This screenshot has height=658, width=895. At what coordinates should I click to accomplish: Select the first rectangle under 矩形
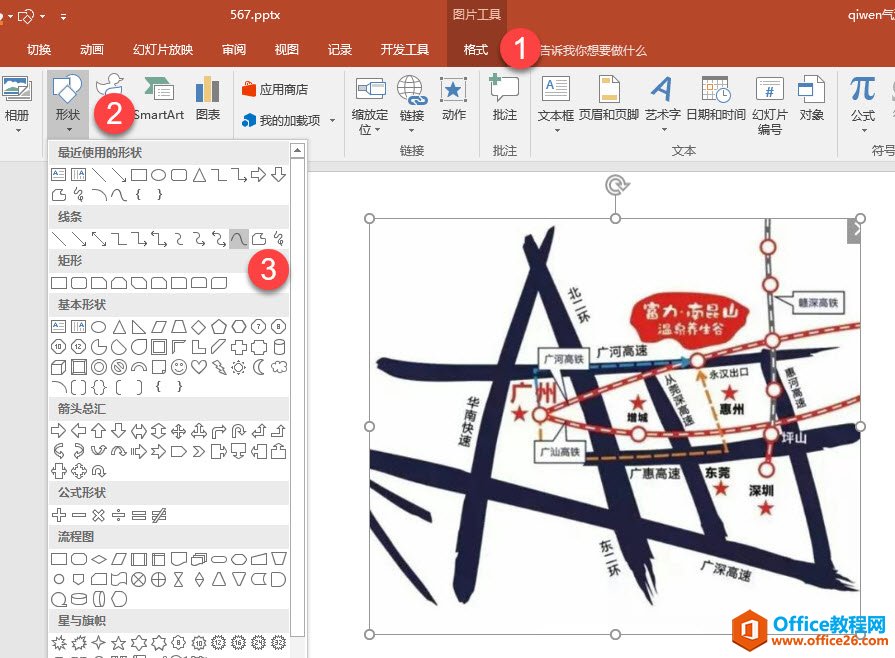pyautogui.click(x=59, y=282)
